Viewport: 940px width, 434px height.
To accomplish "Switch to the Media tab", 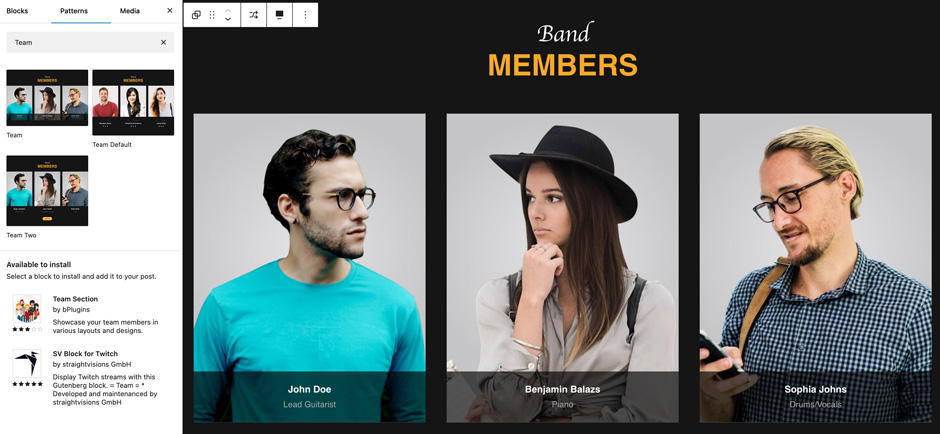I will pos(129,11).
